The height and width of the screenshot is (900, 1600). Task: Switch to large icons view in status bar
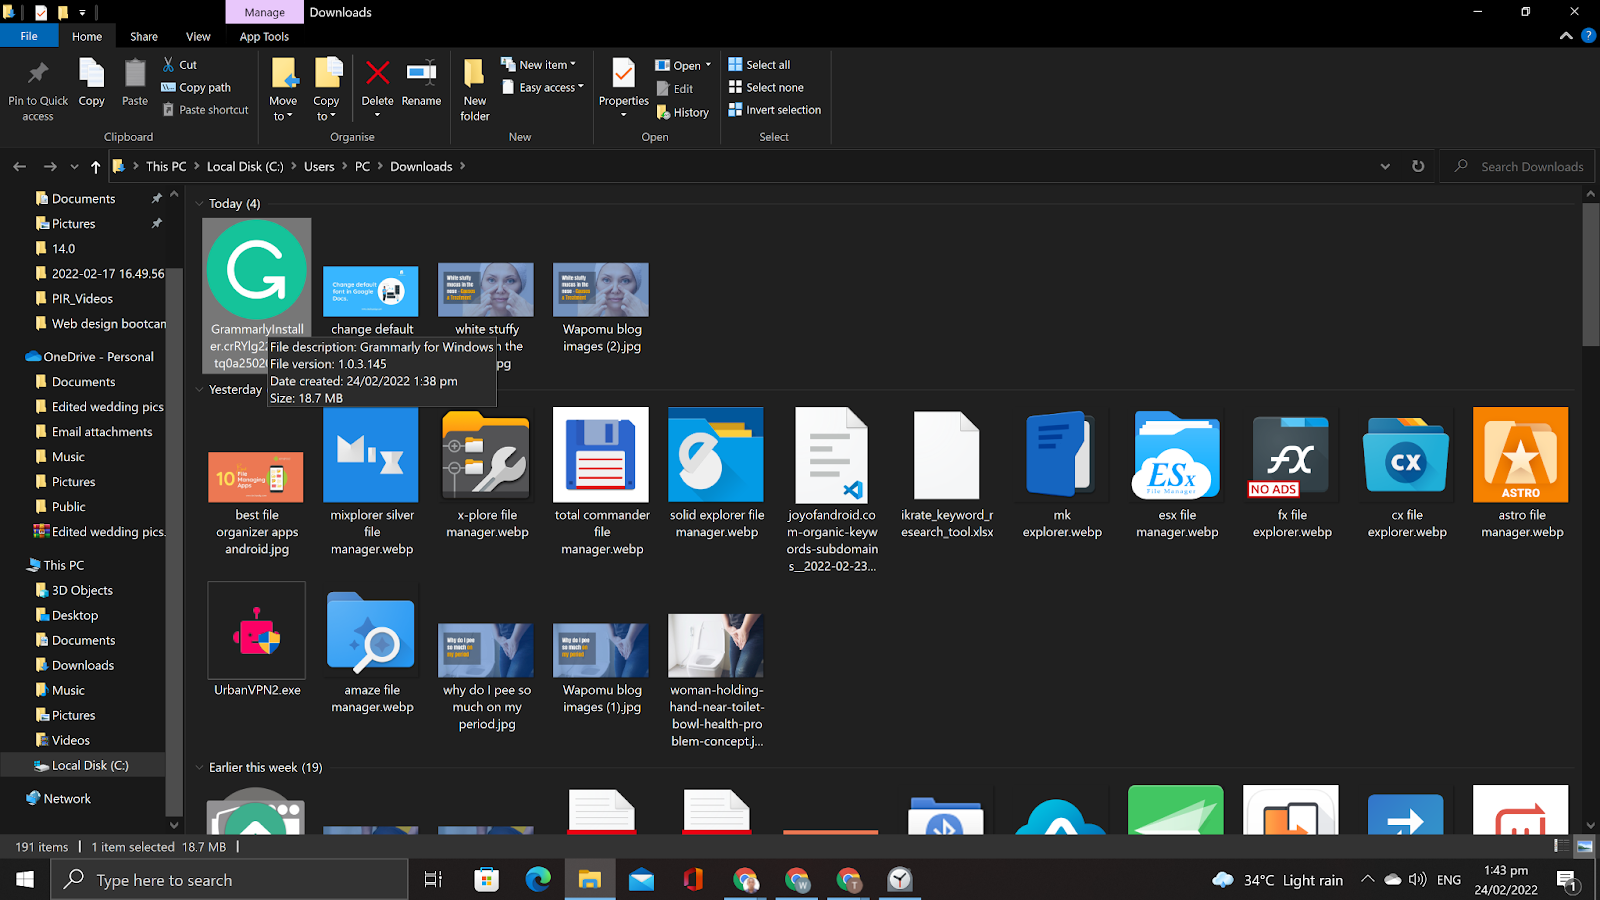coord(1584,846)
